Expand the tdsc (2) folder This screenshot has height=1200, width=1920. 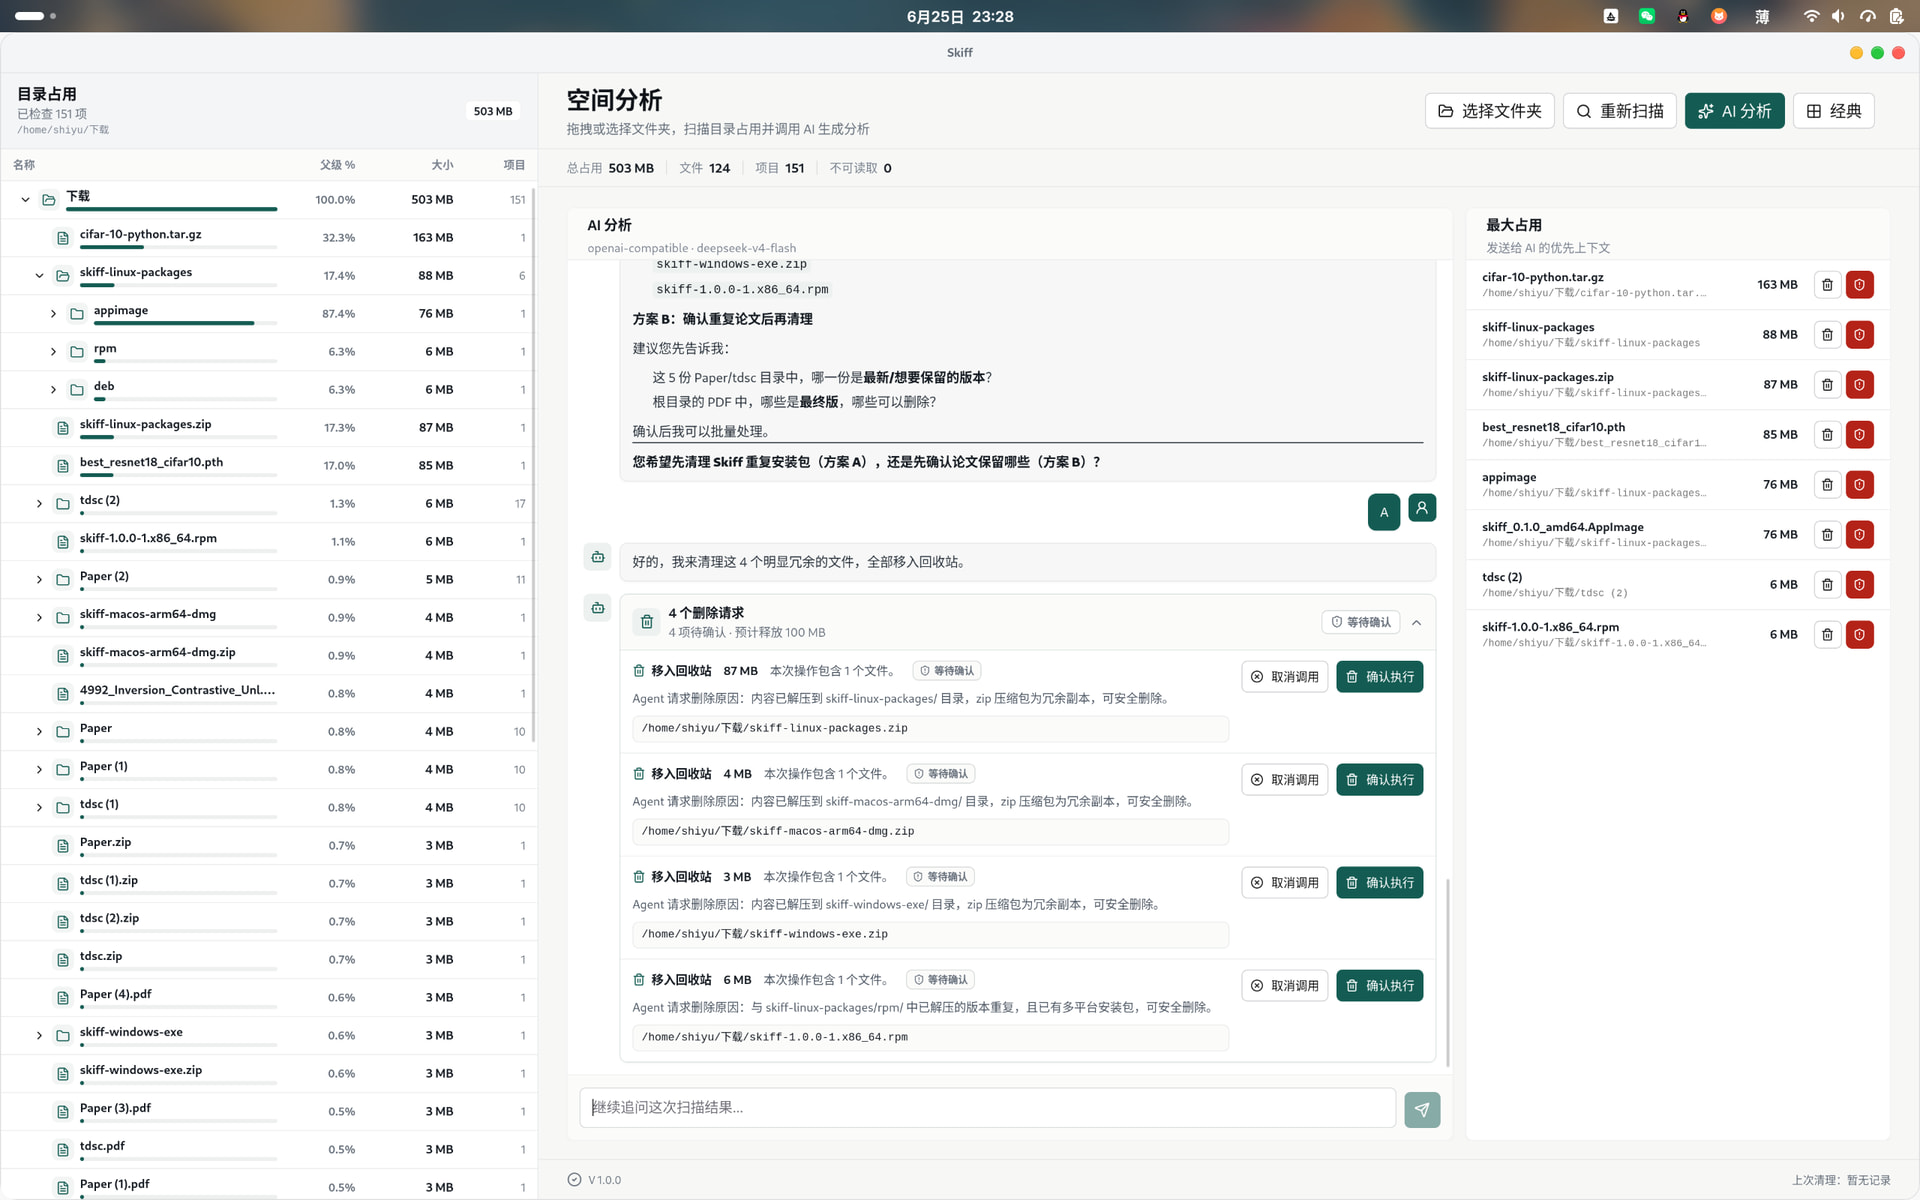[x=39, y=504]
